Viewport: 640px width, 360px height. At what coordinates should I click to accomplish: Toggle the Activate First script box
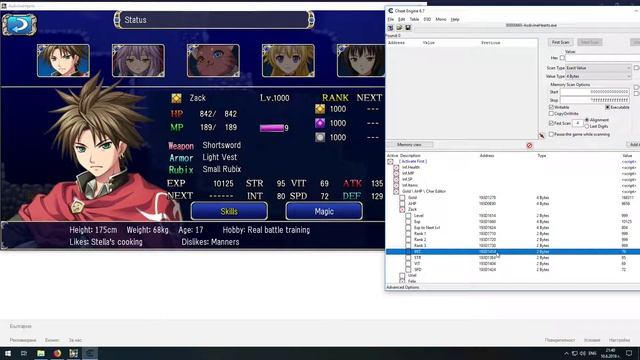coord(390,162)
